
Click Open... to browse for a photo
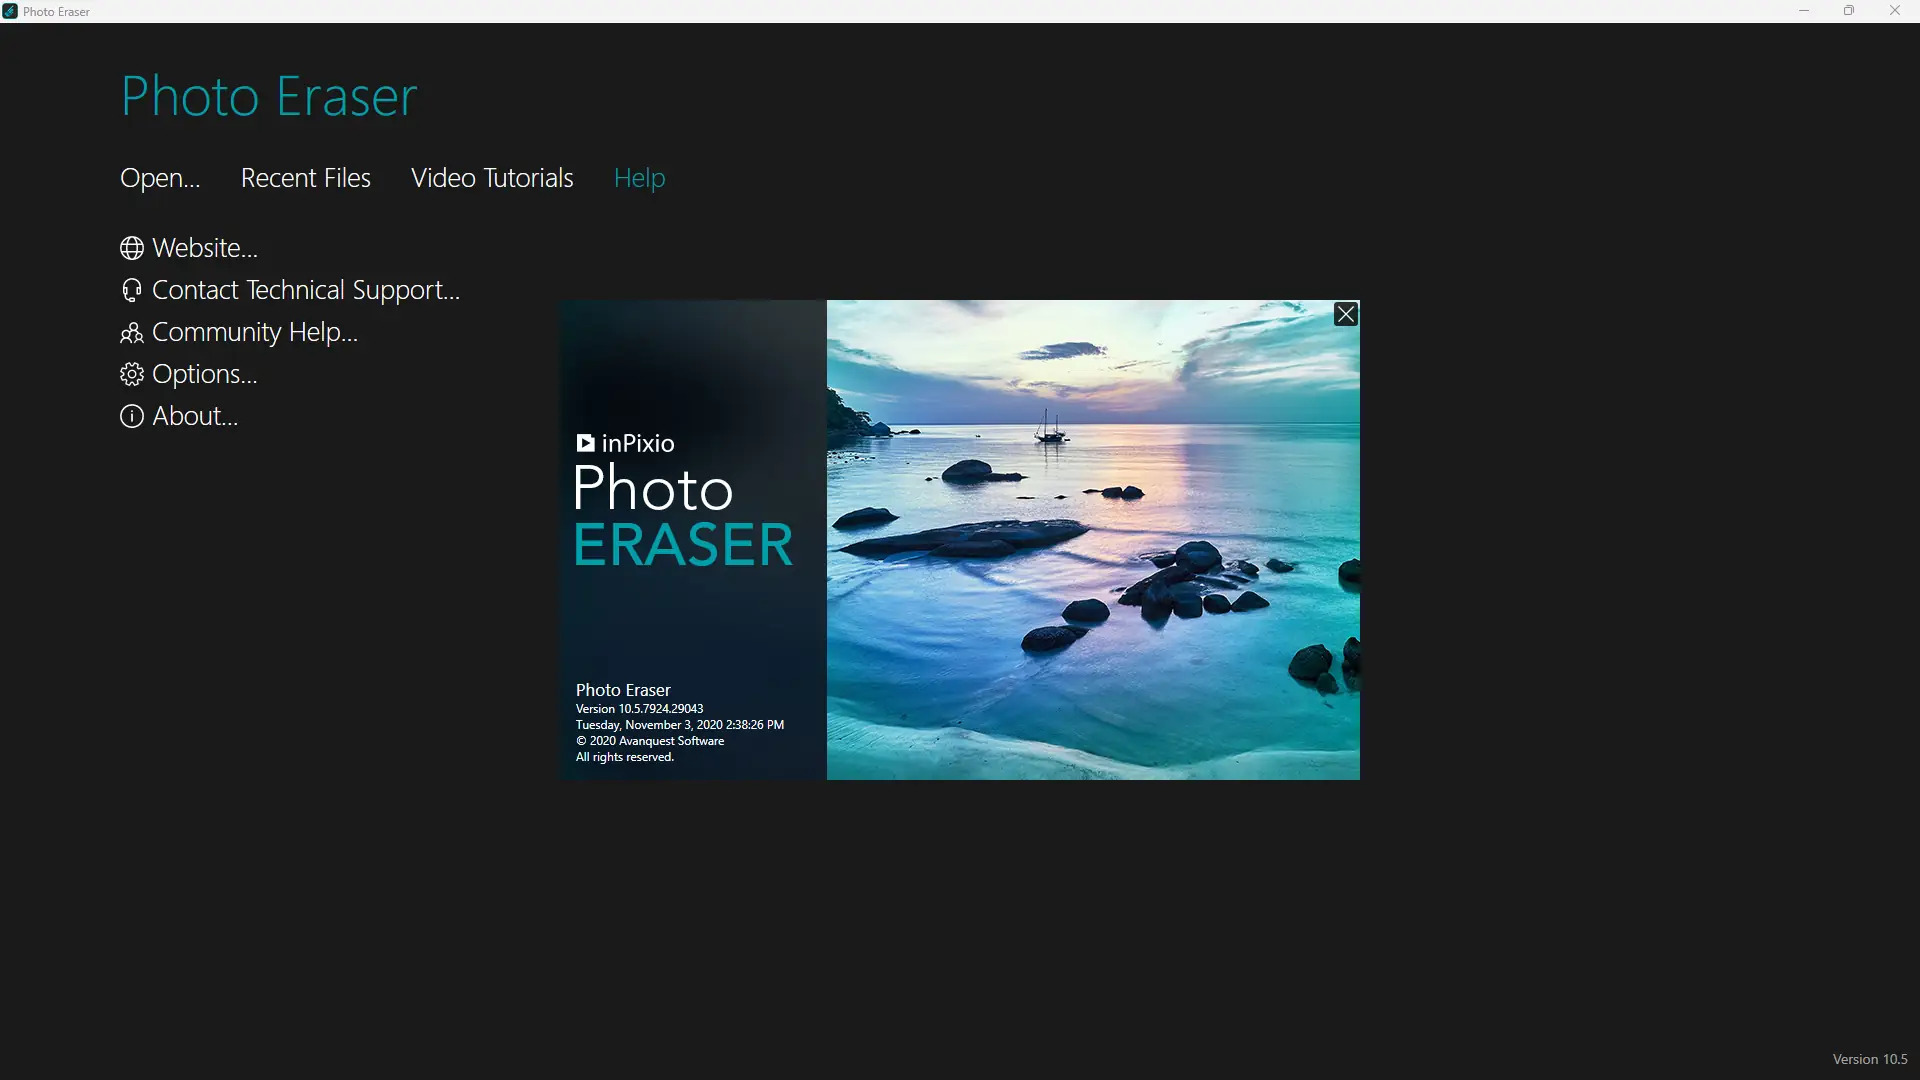click(159, 177)
